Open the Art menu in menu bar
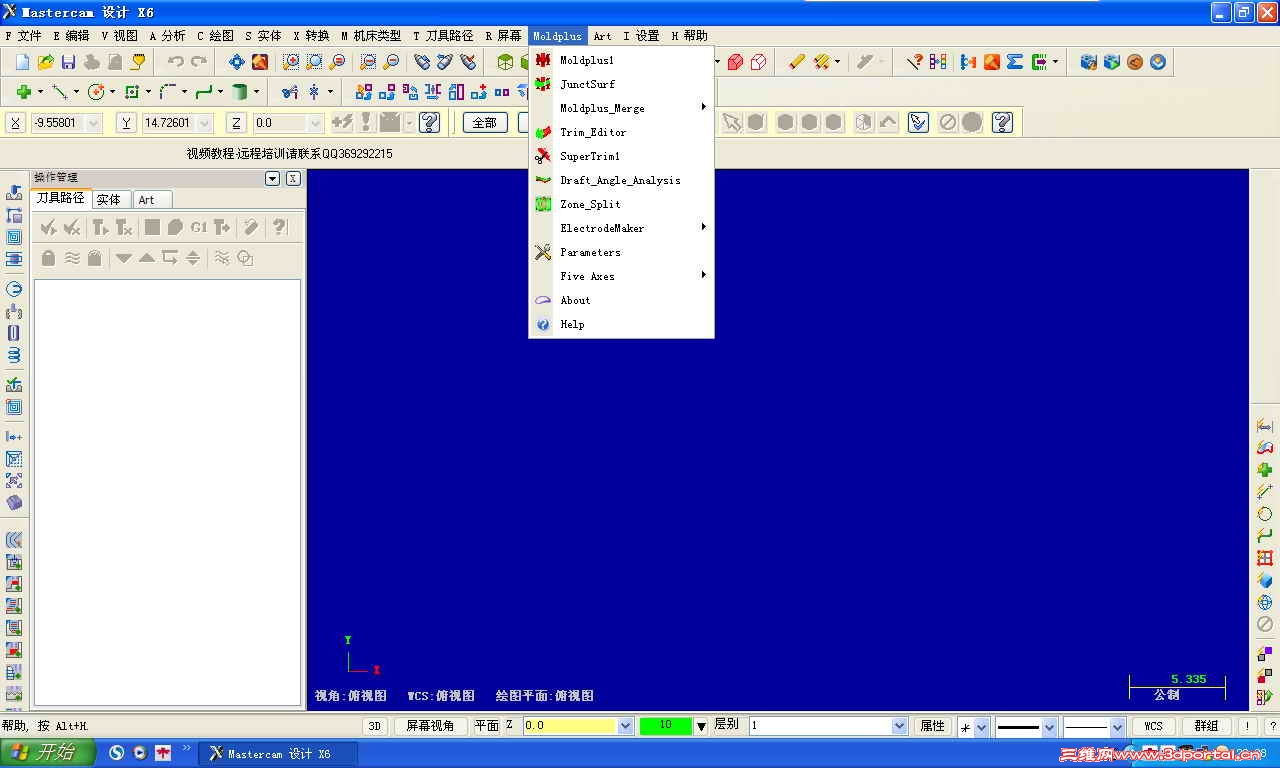1280x768 pixels. point(602,36)
